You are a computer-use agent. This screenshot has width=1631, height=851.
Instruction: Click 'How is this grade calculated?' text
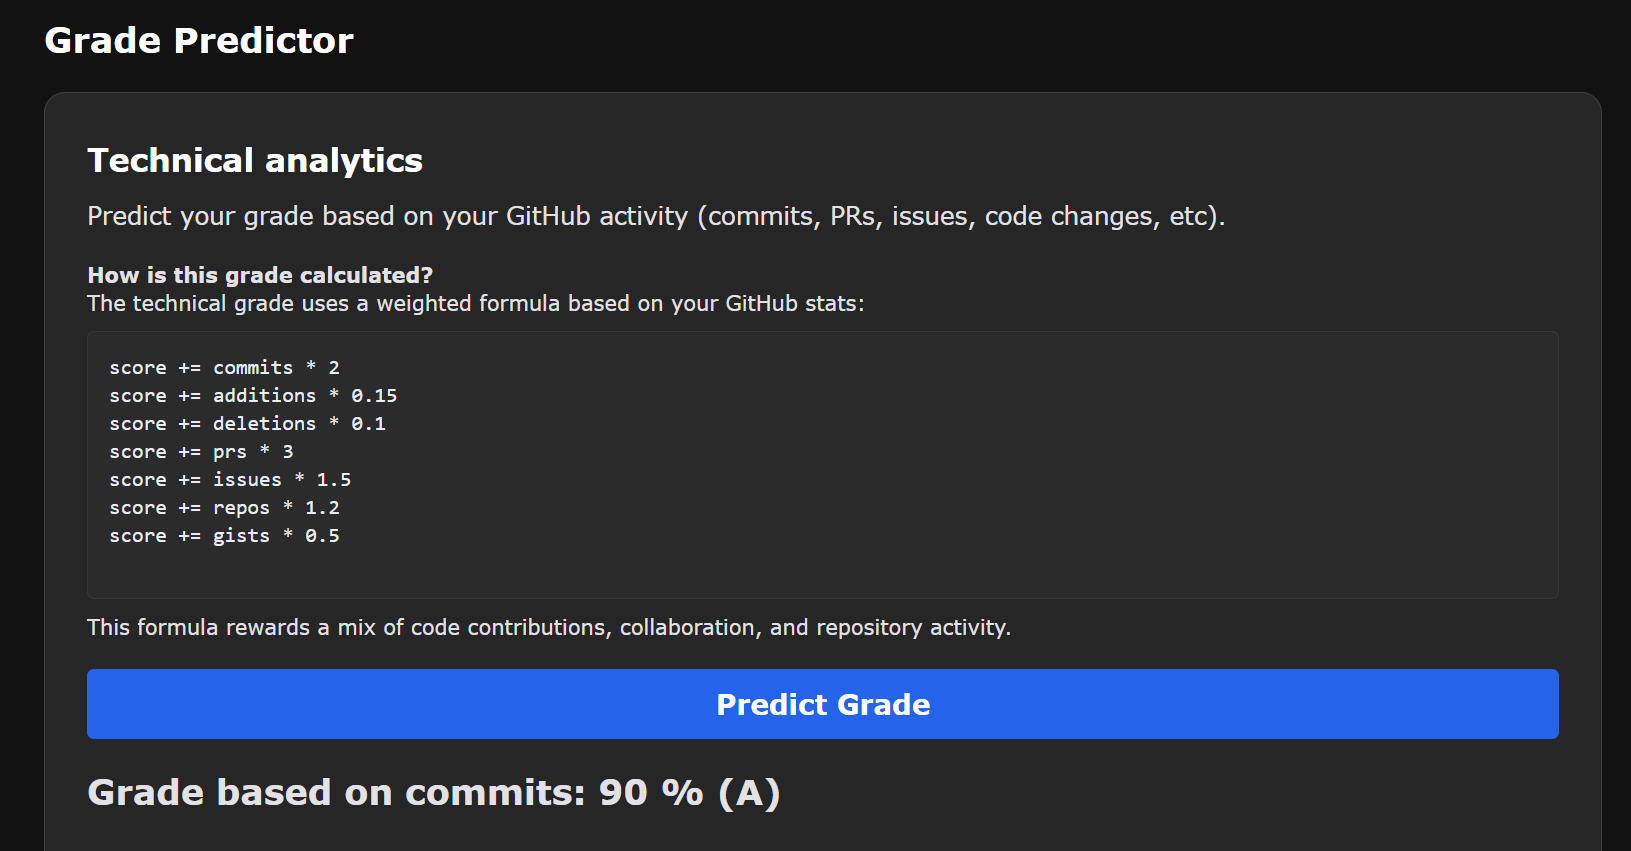click(x=260, y=275)
